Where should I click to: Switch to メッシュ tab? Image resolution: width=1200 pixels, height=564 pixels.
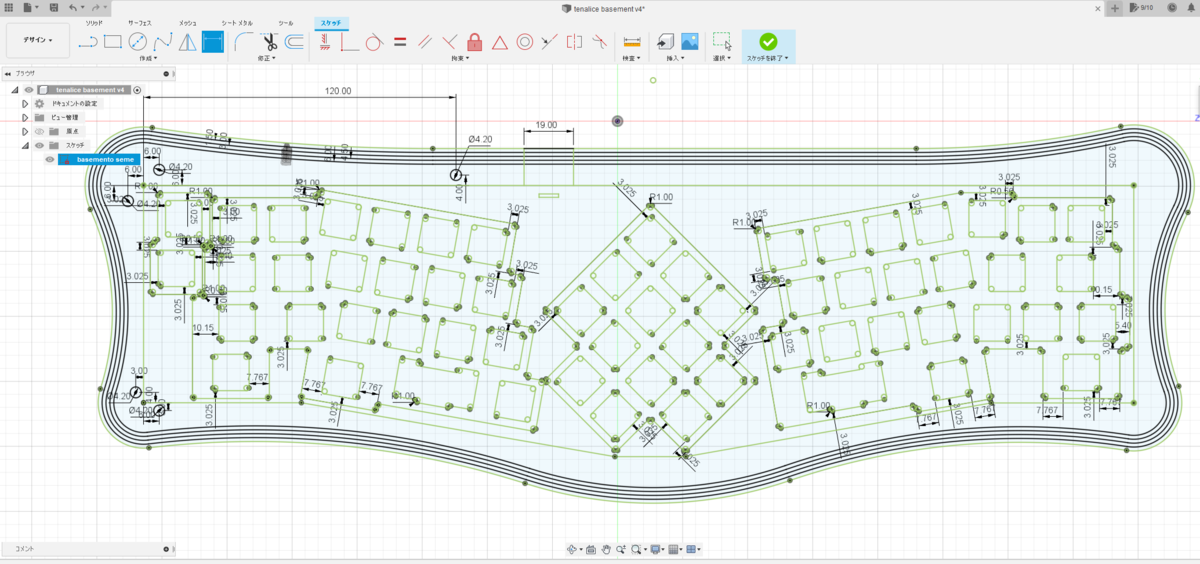[x=188, y=21]
